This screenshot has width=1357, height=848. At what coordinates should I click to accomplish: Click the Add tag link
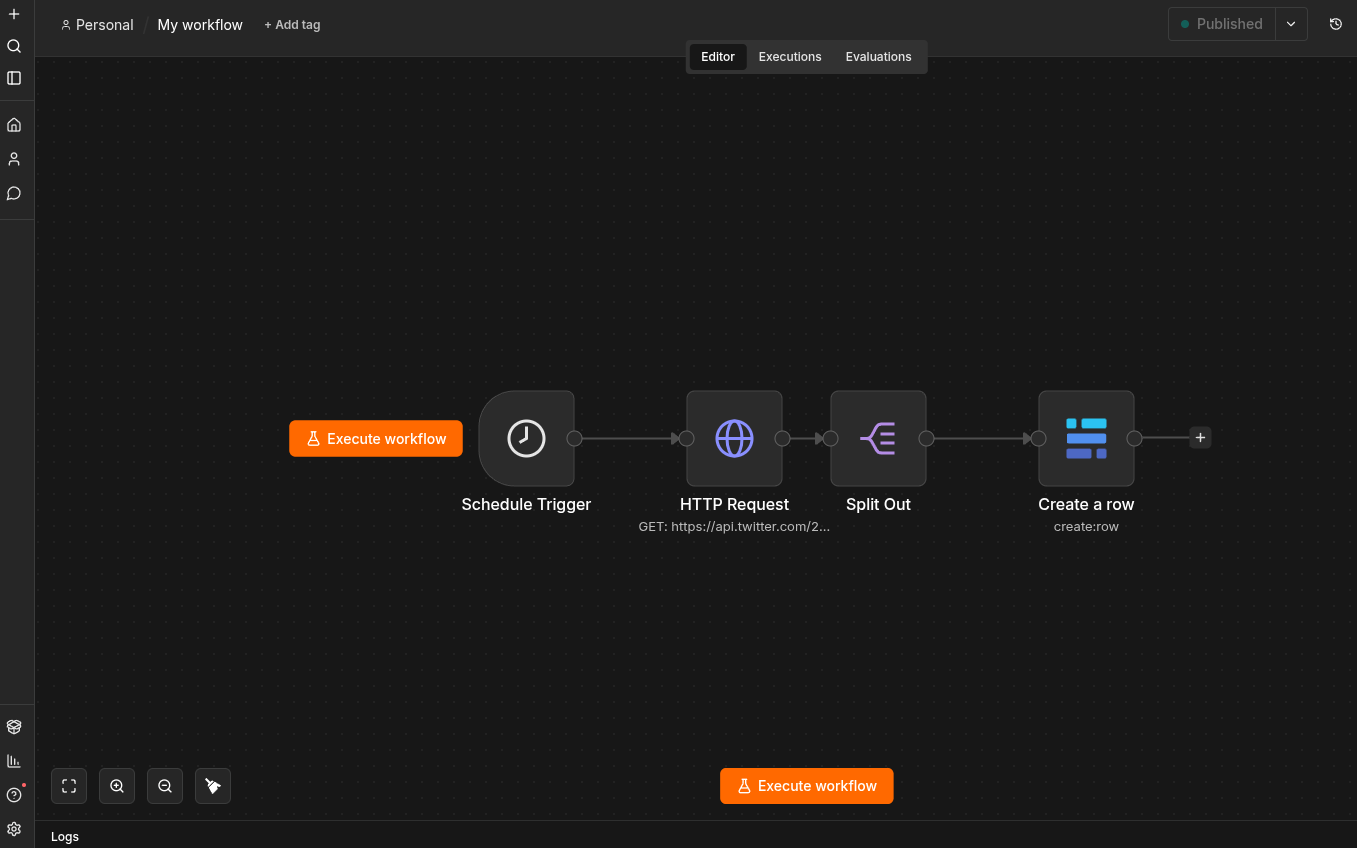(292, 25)
